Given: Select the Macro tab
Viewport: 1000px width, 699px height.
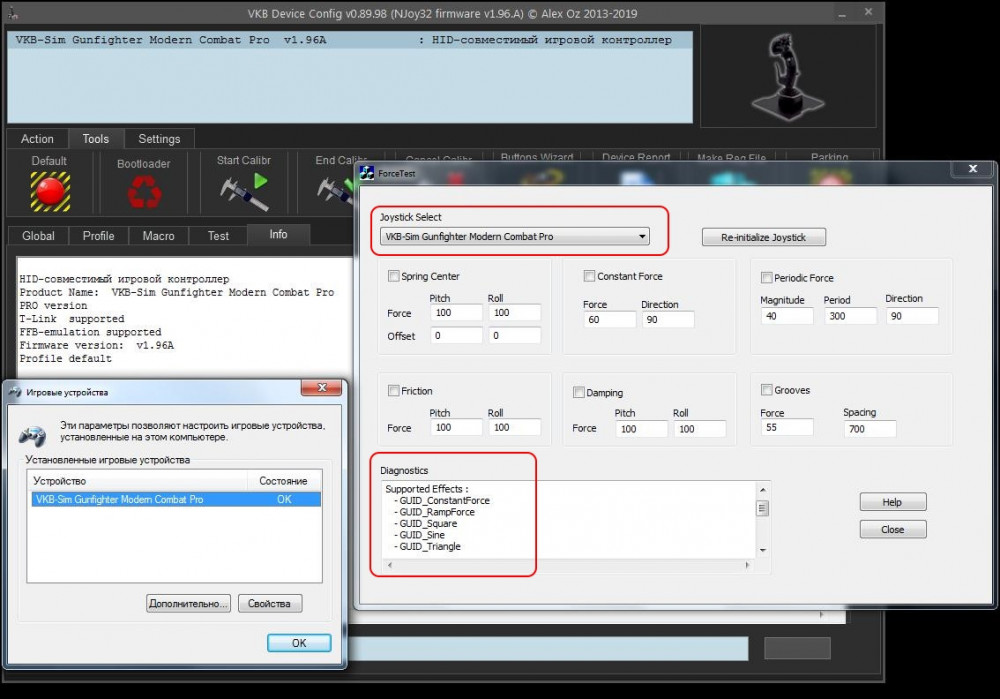Looking at the screenshot, I should coord(158,236).
